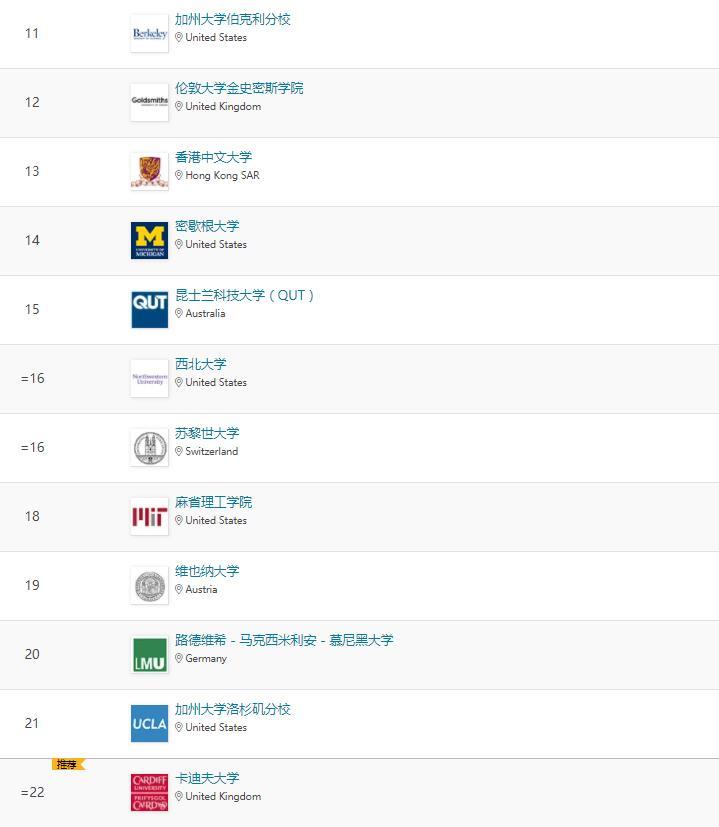Click Australia location text

point(205,313)
